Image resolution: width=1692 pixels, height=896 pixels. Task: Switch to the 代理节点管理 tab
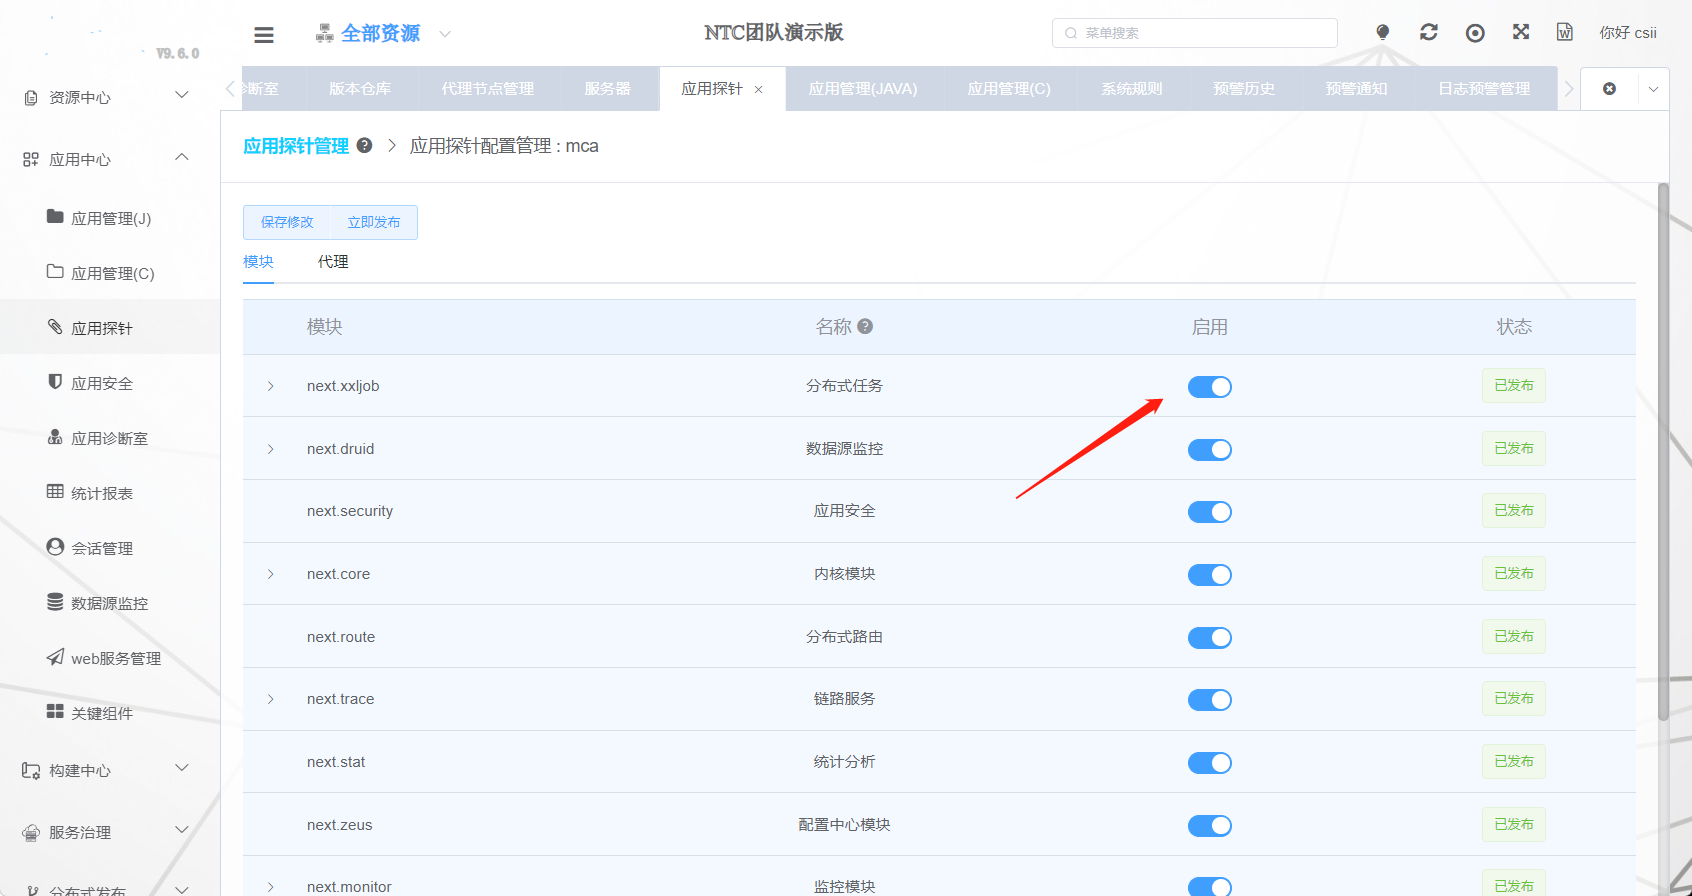tap(488, 89)
